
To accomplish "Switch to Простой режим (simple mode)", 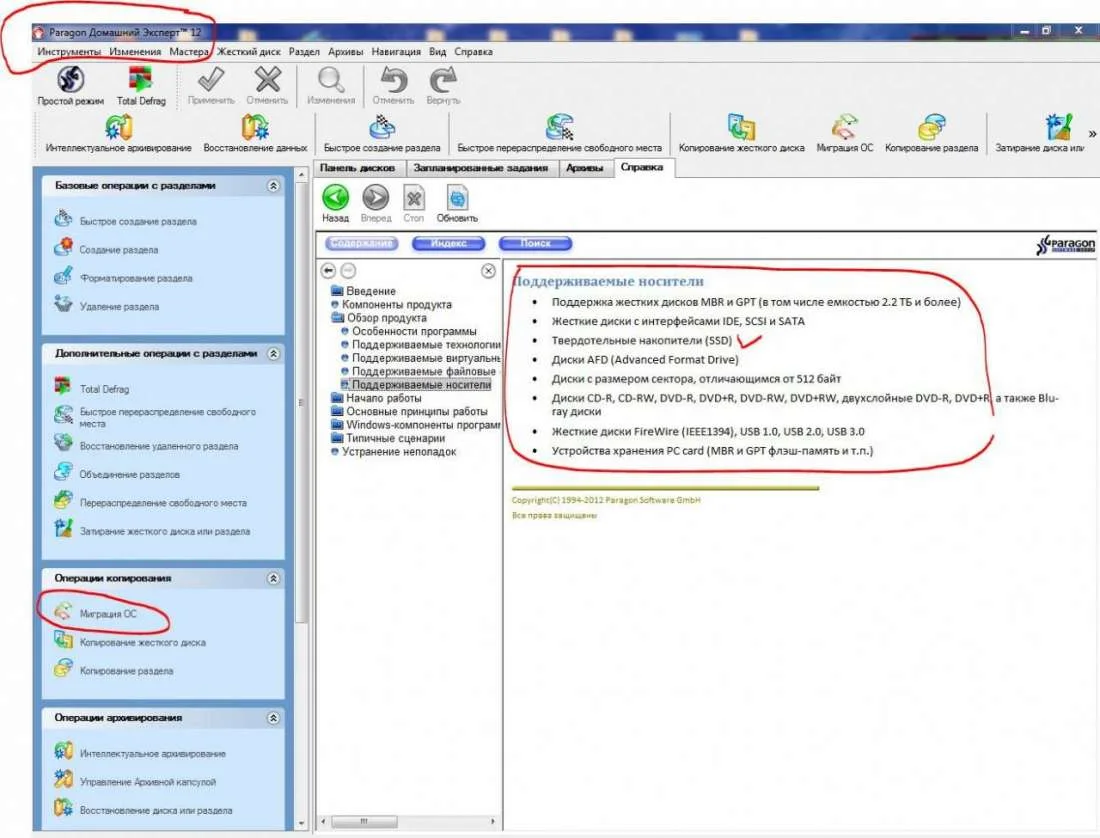I will [x=70, y=86].
